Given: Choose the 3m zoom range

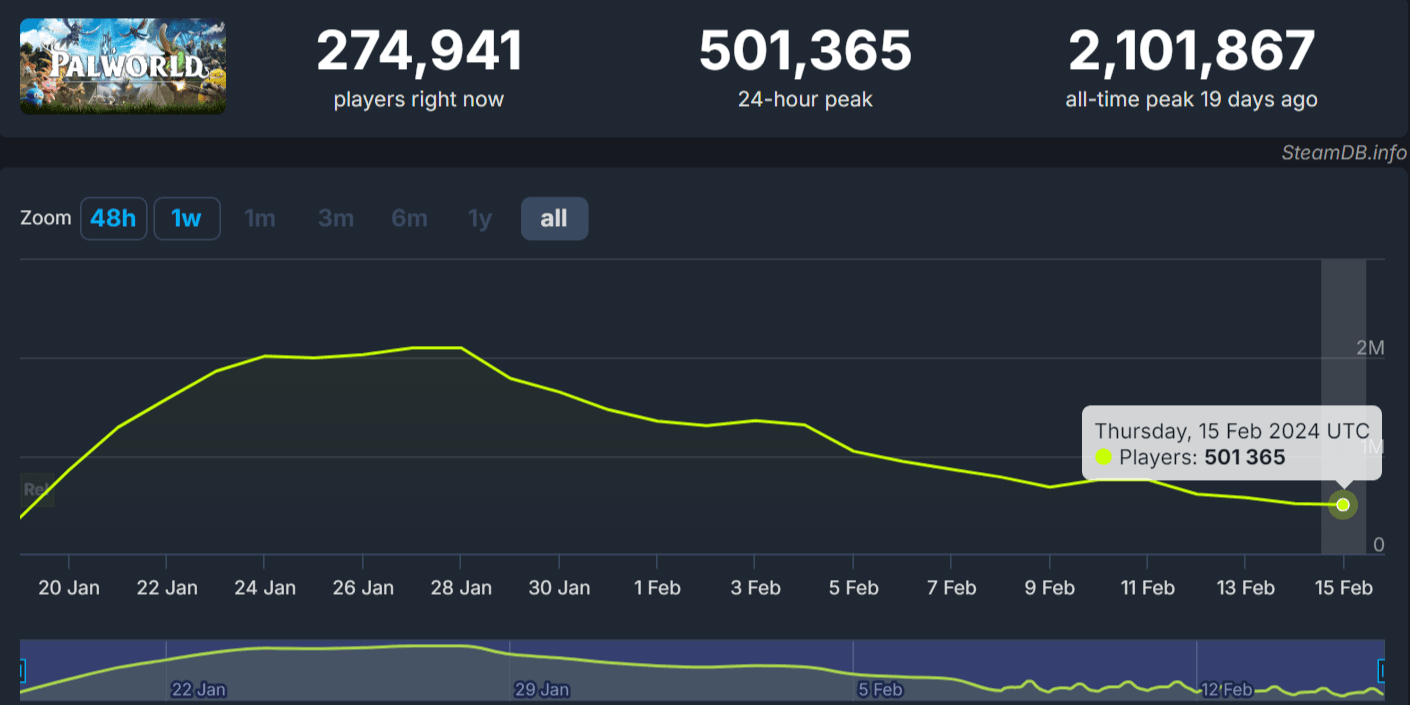Looking at the screenshot, I should (335, 218).
